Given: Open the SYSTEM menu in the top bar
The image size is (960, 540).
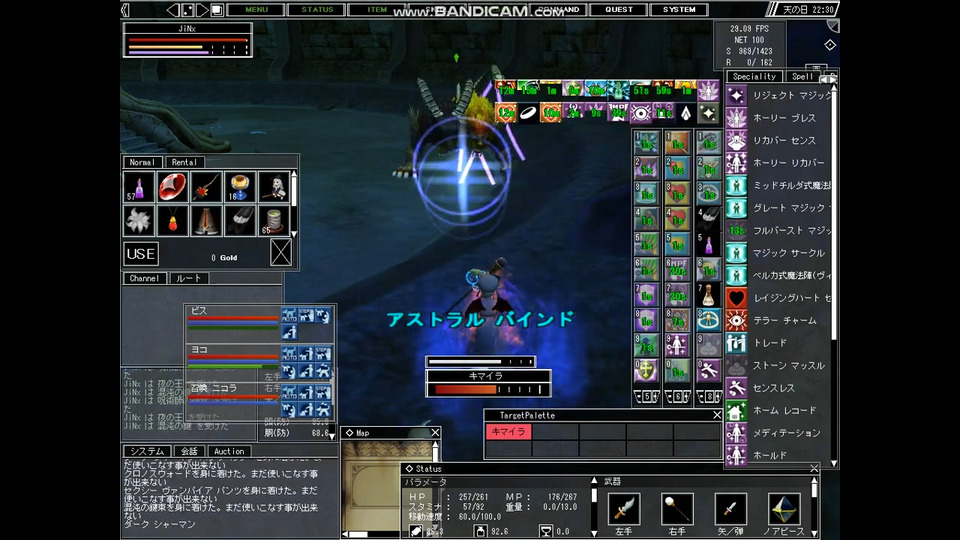Looking at the screenshot, I should pos(679,9).
